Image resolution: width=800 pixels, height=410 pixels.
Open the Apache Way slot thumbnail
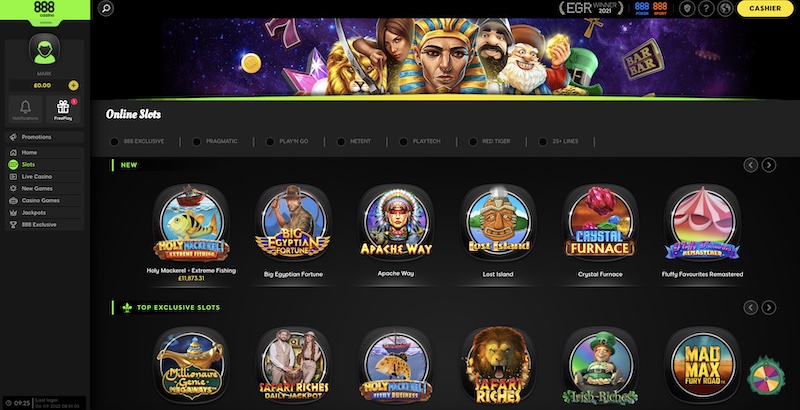coord(396,222)
